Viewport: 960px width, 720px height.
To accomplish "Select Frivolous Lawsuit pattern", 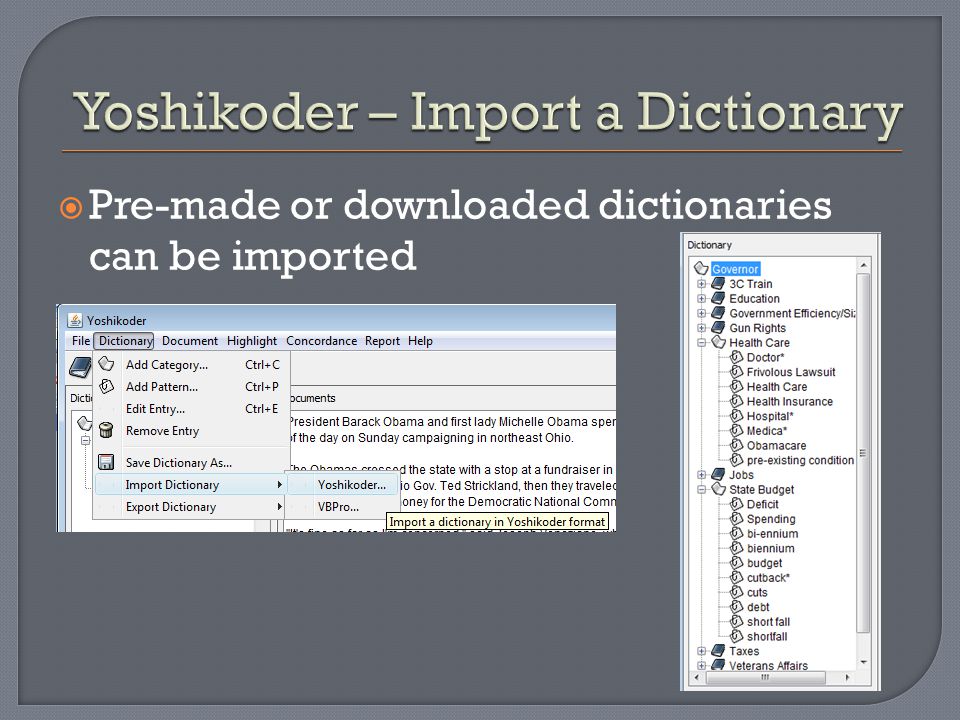I will coord(791,372).
